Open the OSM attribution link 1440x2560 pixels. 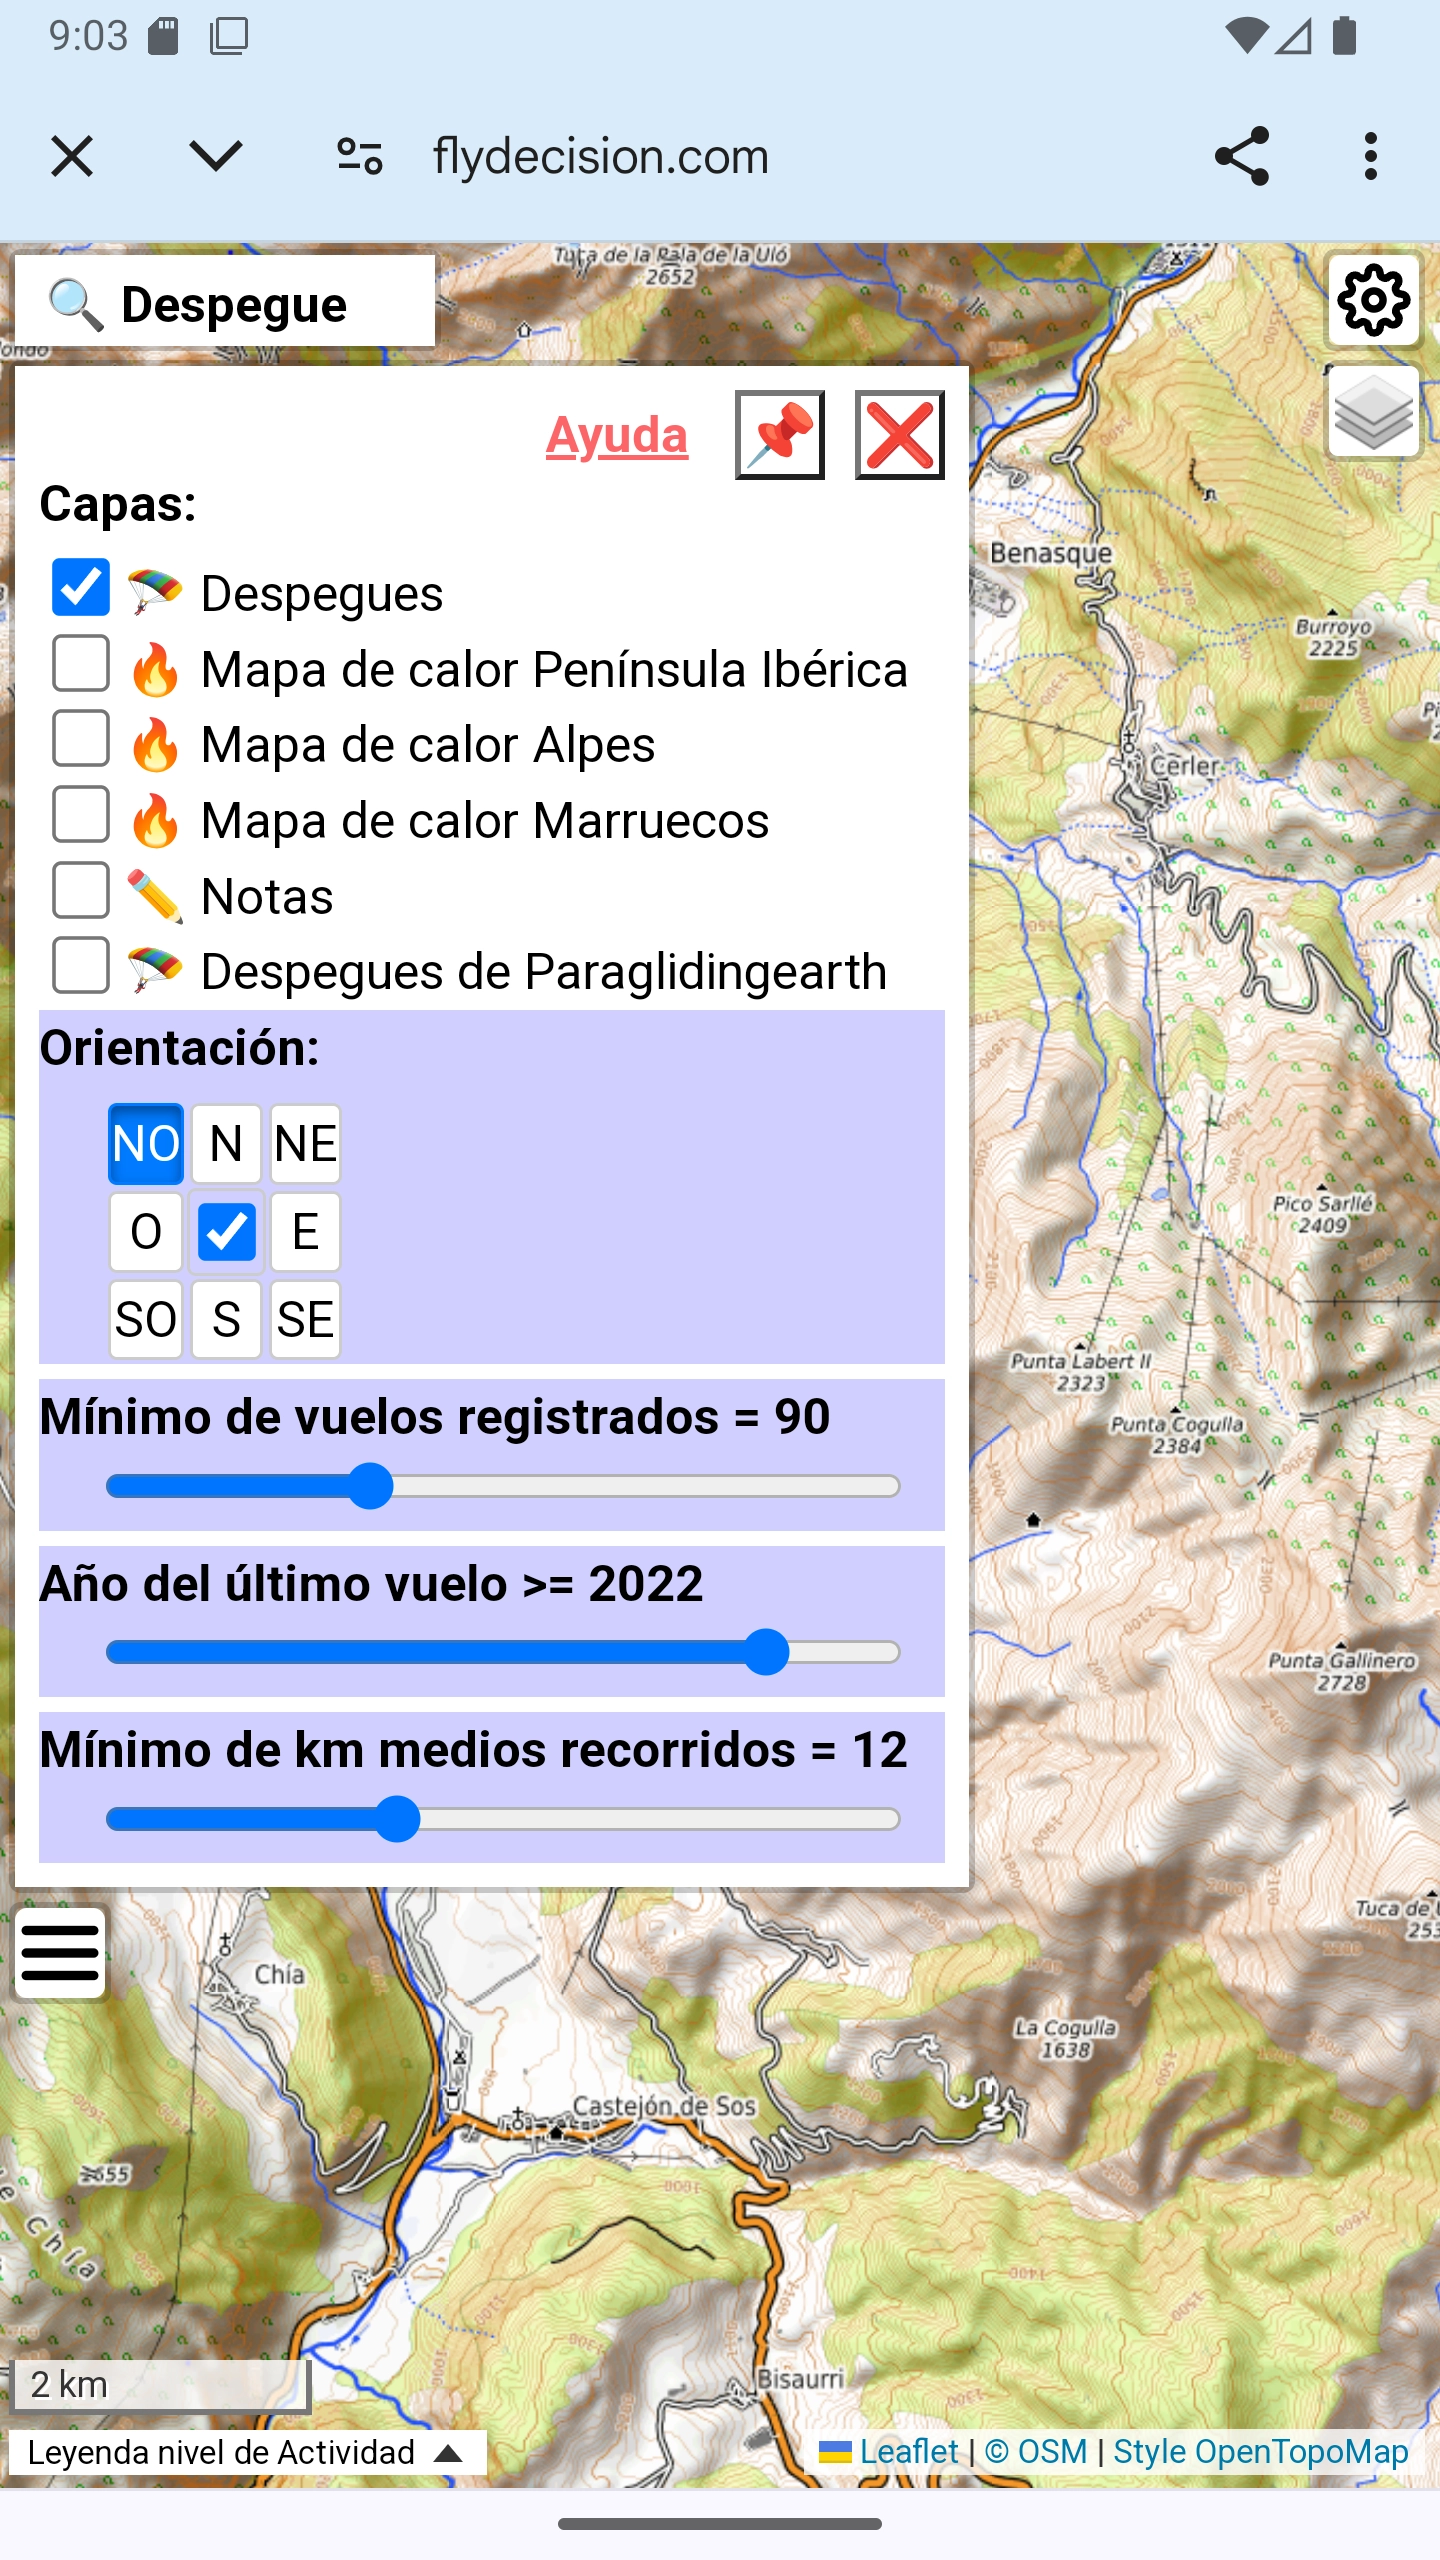1036,2451
